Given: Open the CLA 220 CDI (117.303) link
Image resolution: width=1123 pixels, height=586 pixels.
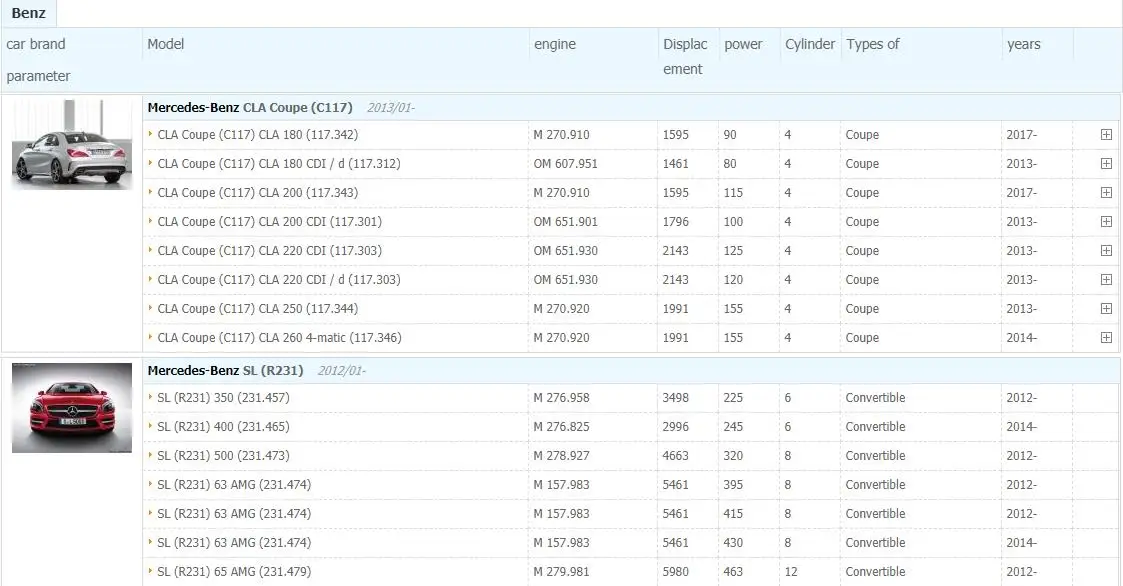Looking at the screenshot, I should pyautogui.click(x=269, y=251).
